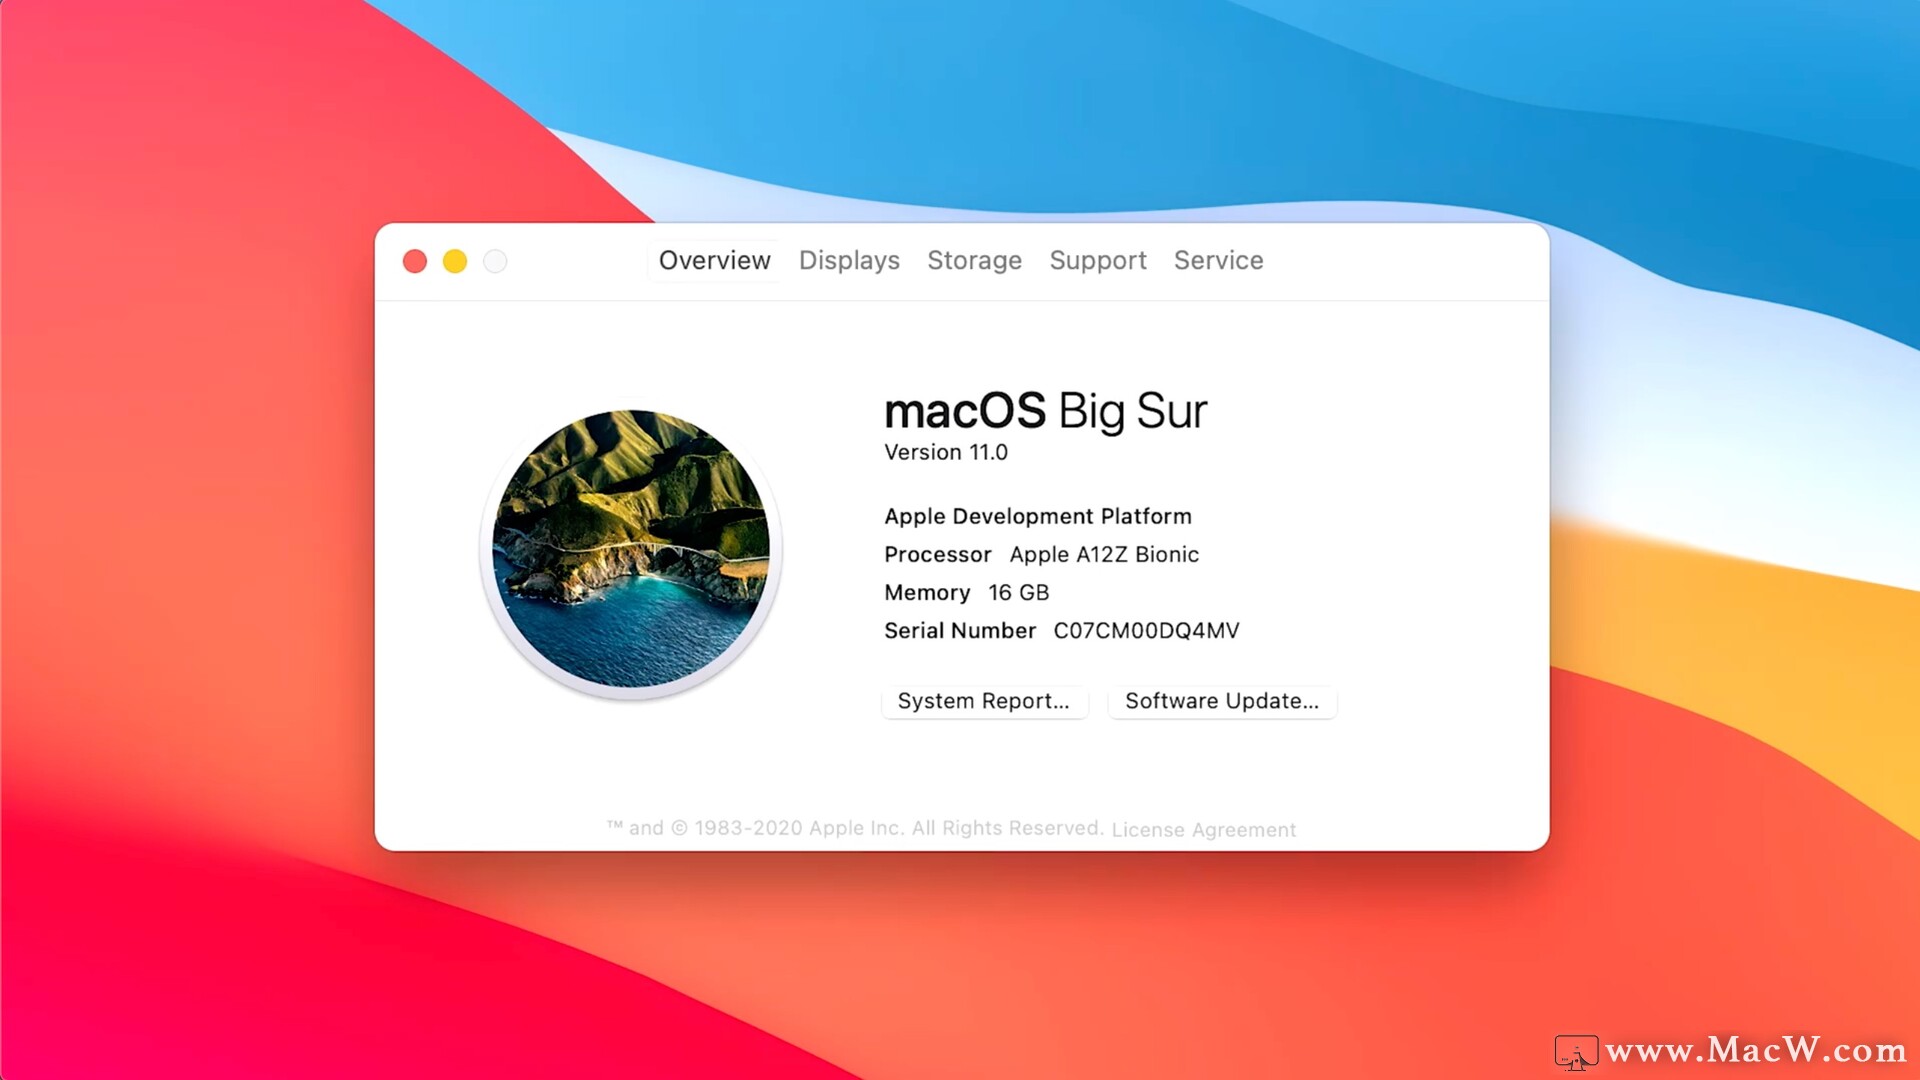Click the License Agreement link
This screenshot has height=1080, width=1920.
1203,829
